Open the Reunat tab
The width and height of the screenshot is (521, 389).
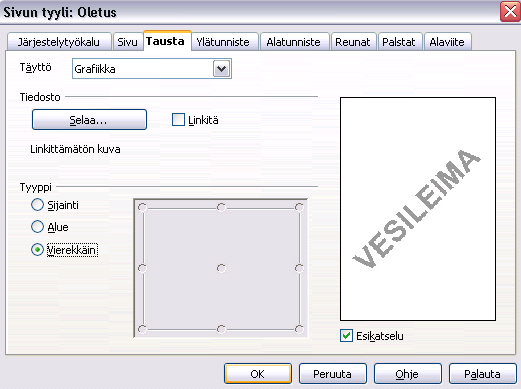click(353, 42)
